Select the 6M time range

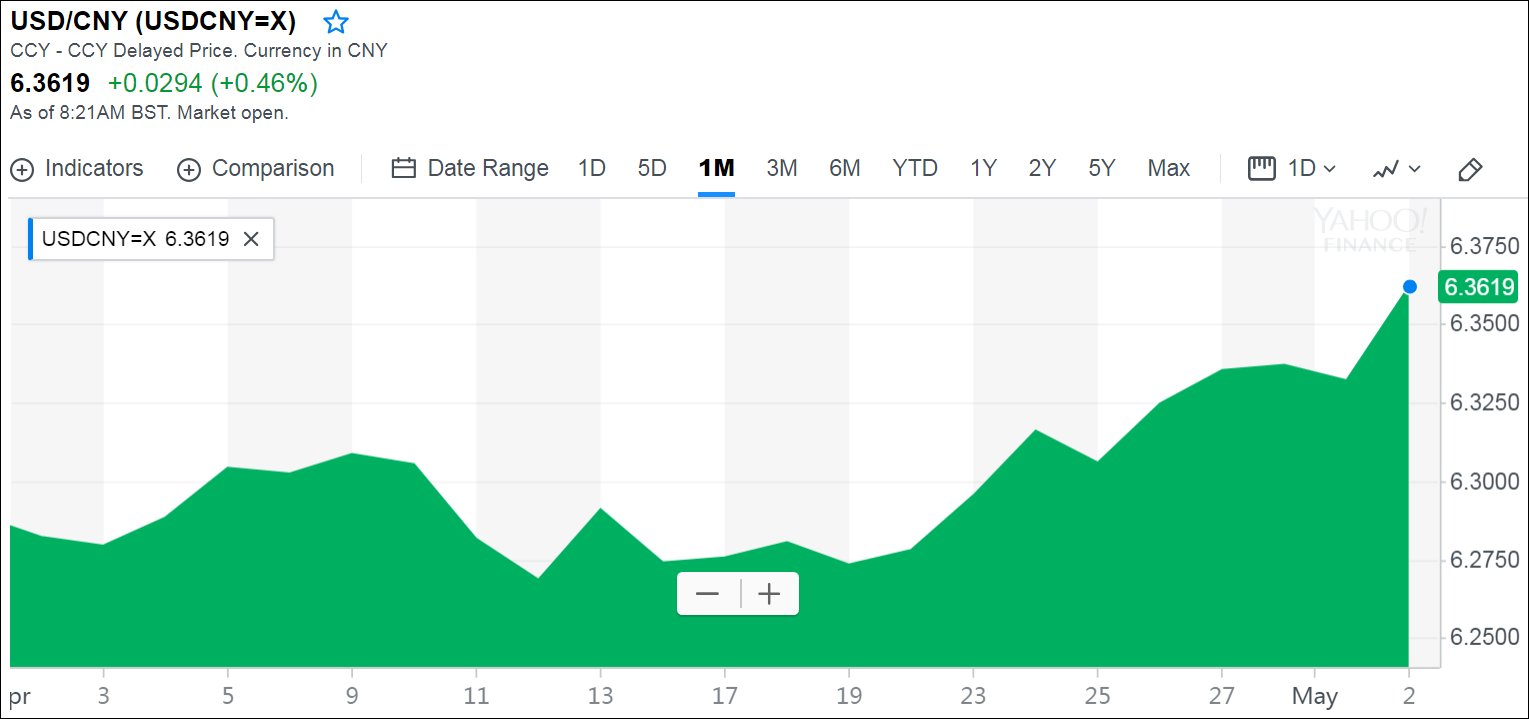click(x=844, y=168)
